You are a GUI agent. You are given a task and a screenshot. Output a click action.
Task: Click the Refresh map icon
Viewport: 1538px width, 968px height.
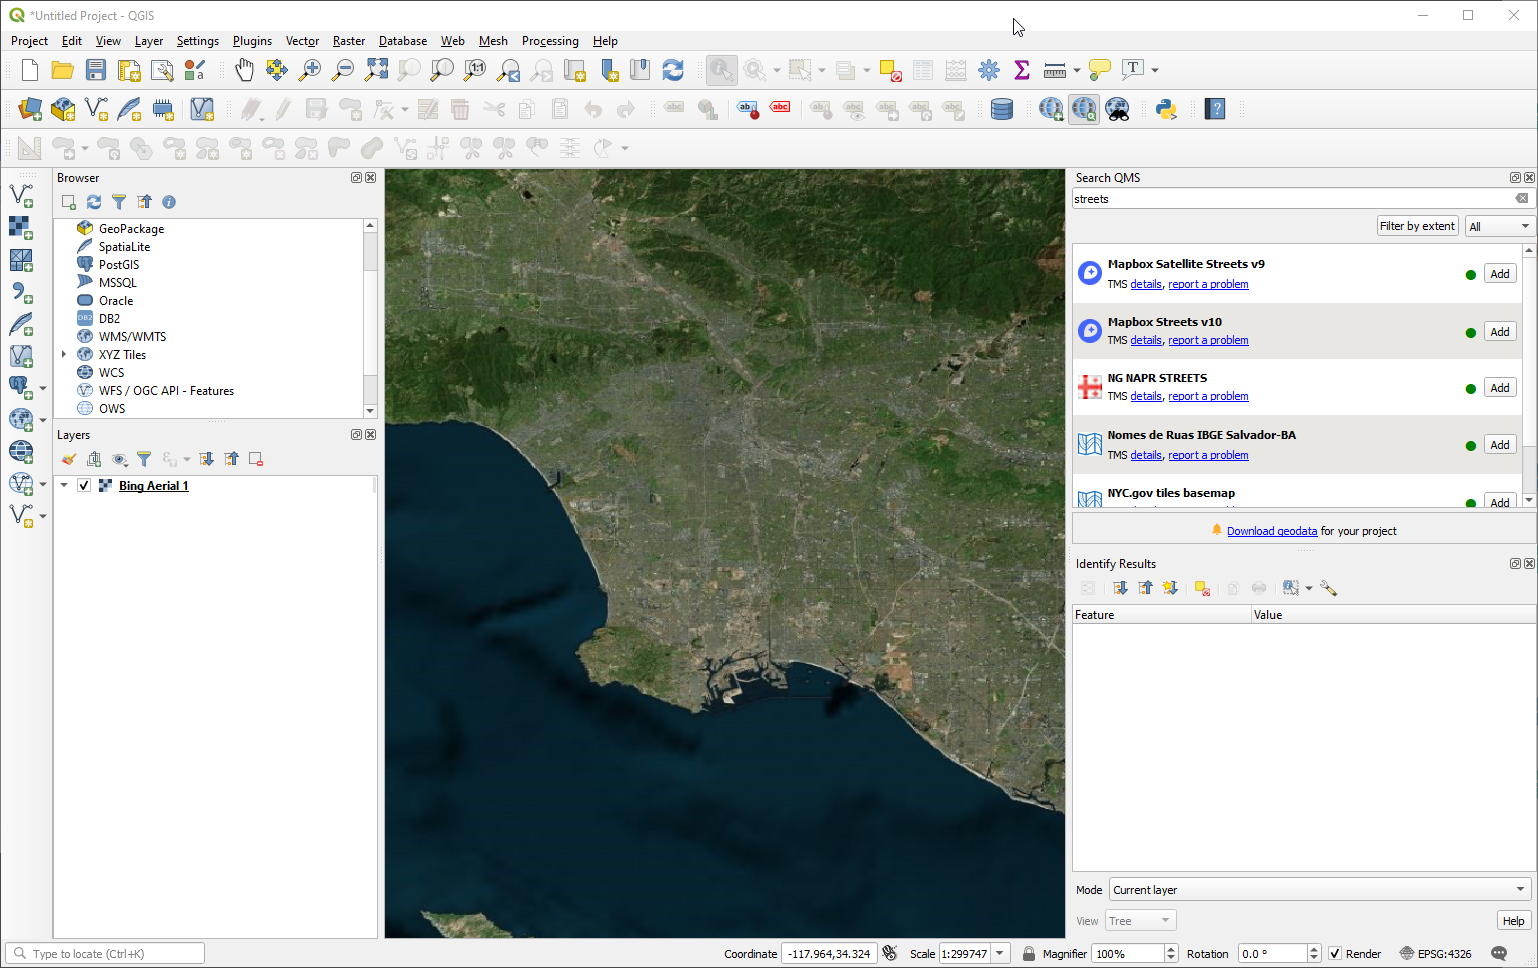click(673, 70)
